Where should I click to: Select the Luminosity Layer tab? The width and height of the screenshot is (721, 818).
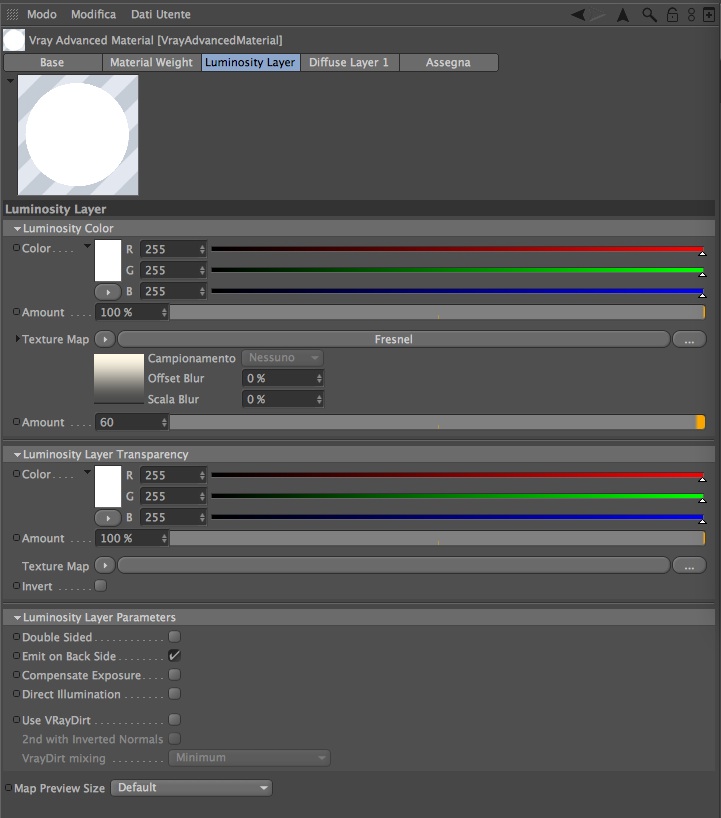coord(250,63)
